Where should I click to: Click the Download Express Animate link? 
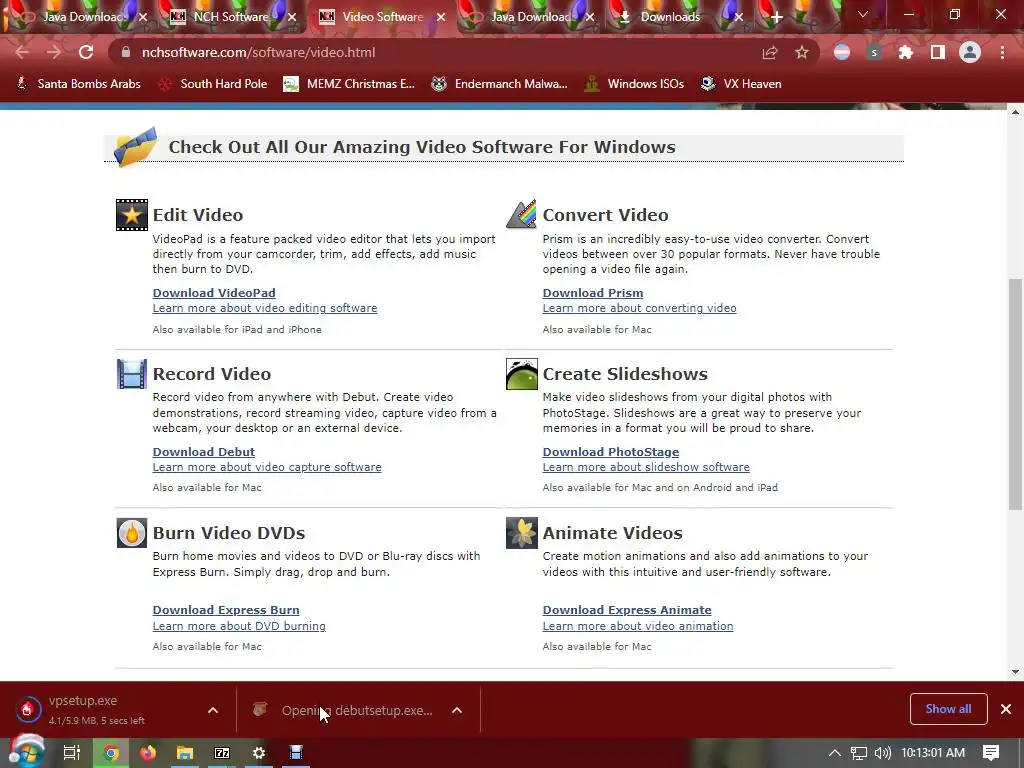tap(627, 609)
